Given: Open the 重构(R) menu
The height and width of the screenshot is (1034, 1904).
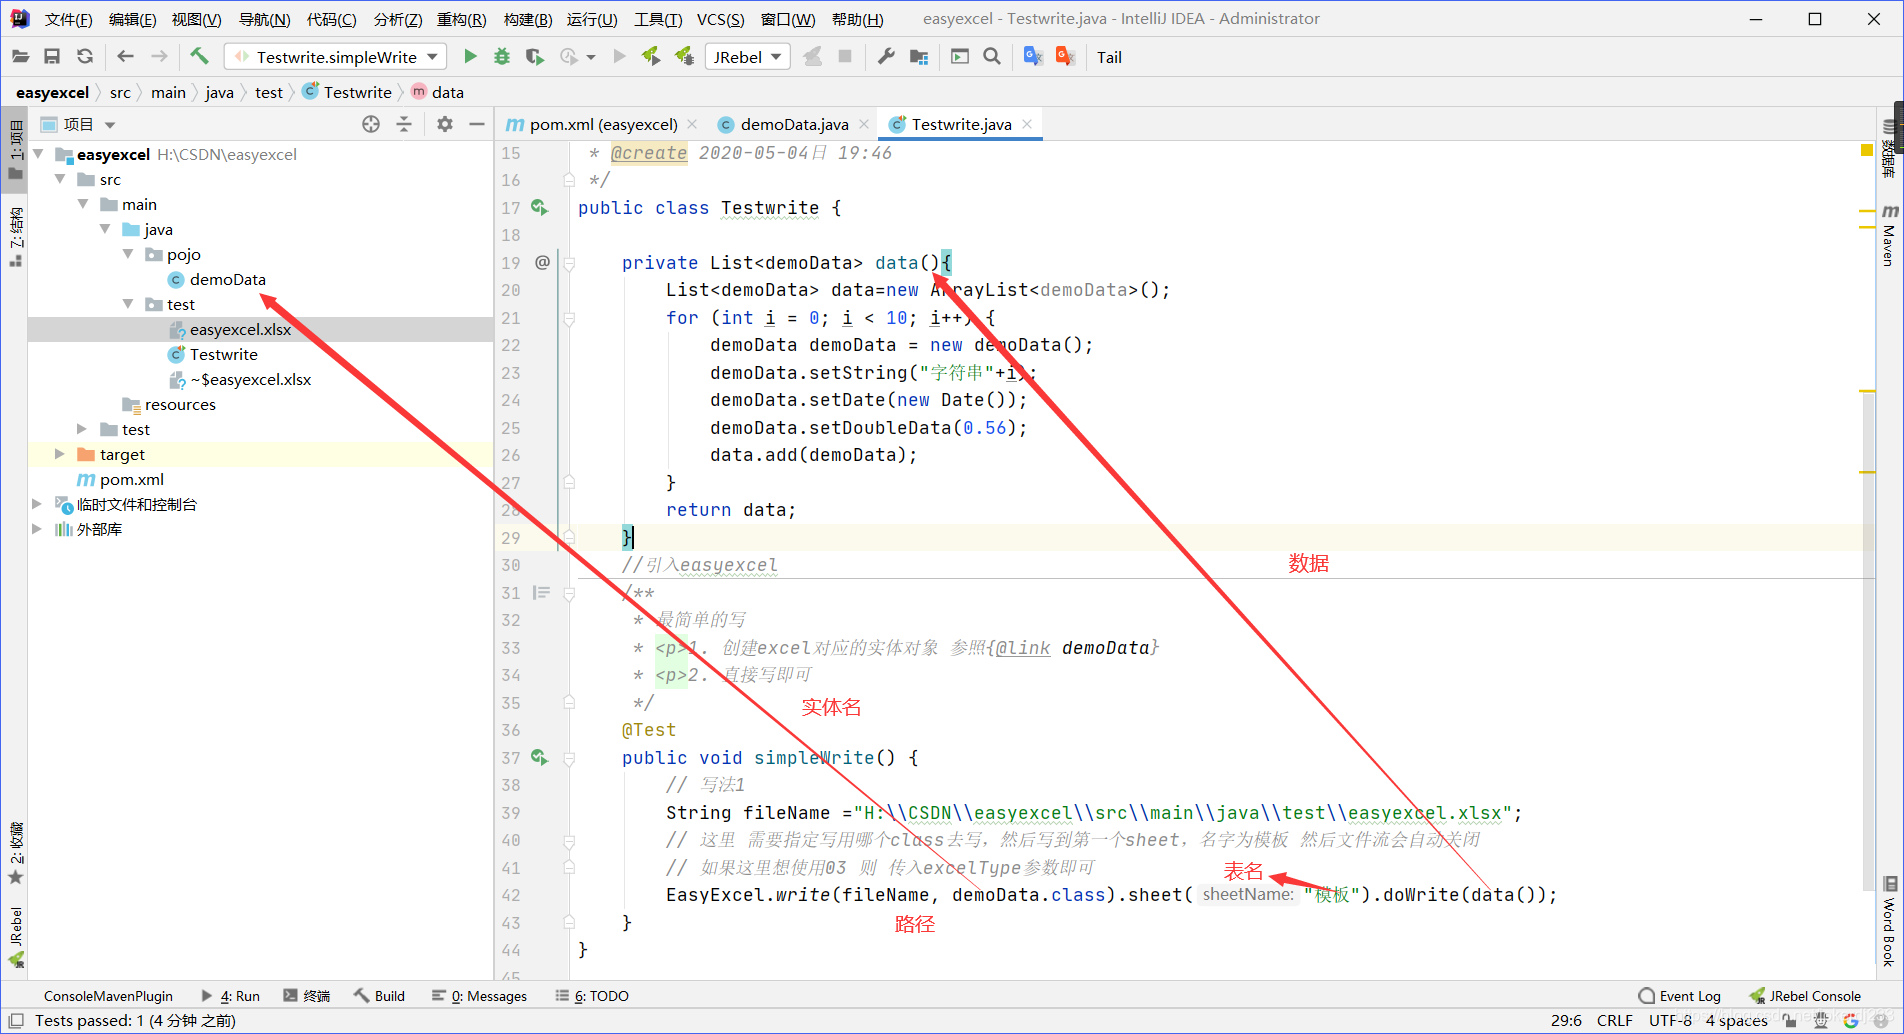Looking at the screenshot, I should pos(461,19).
